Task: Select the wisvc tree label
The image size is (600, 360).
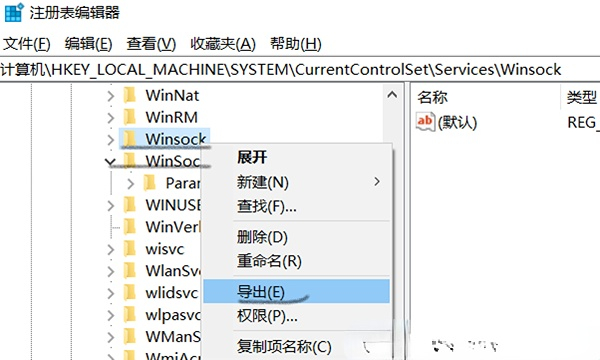Action: click(165, 249)
